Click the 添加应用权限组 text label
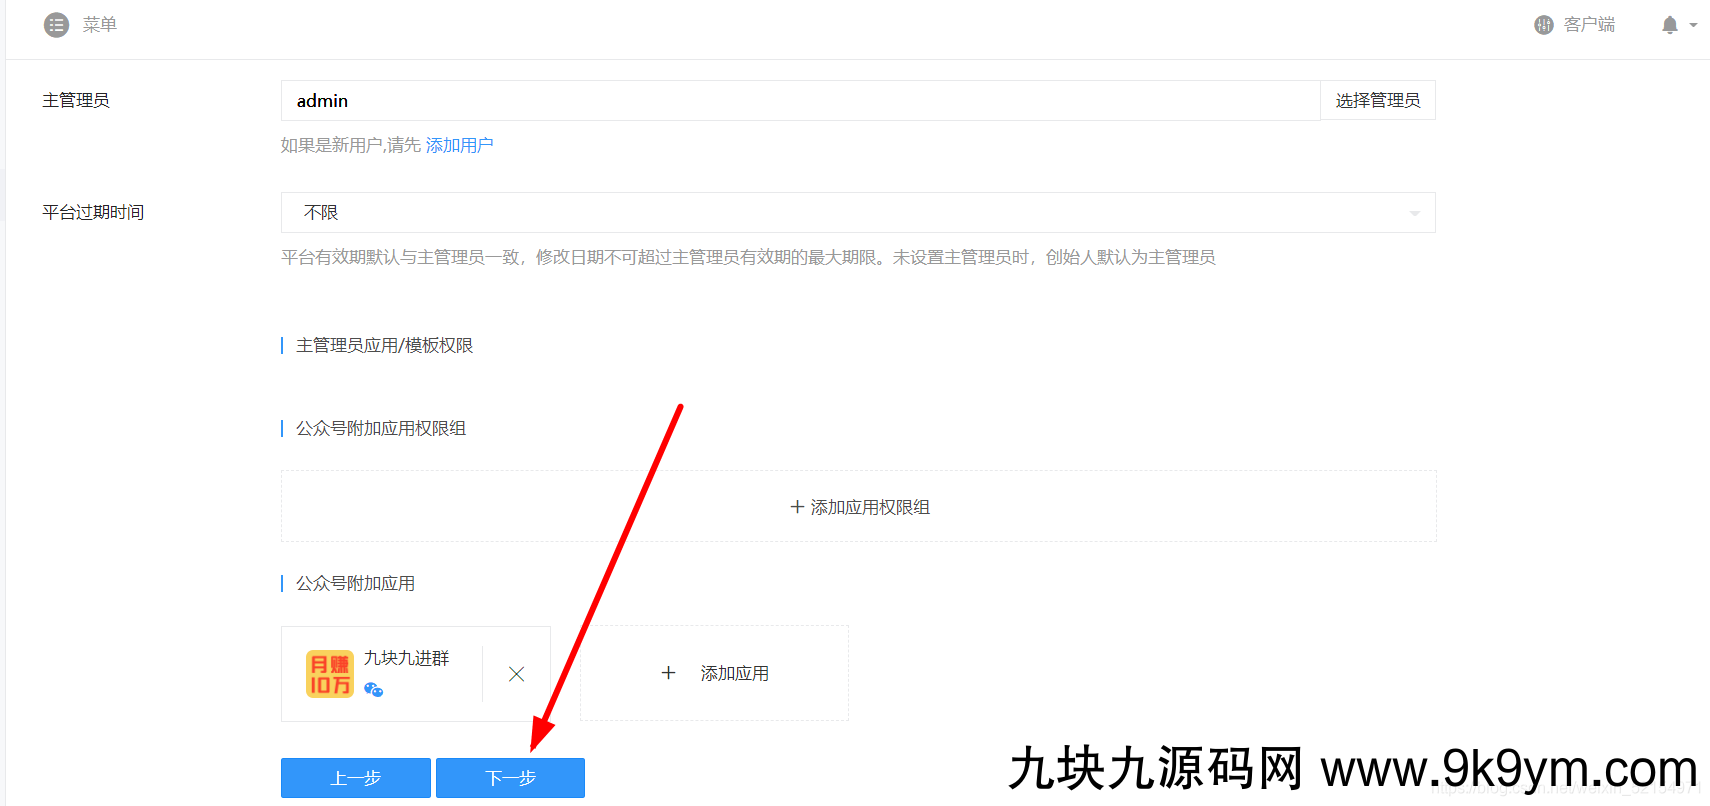 pos(870,507)
